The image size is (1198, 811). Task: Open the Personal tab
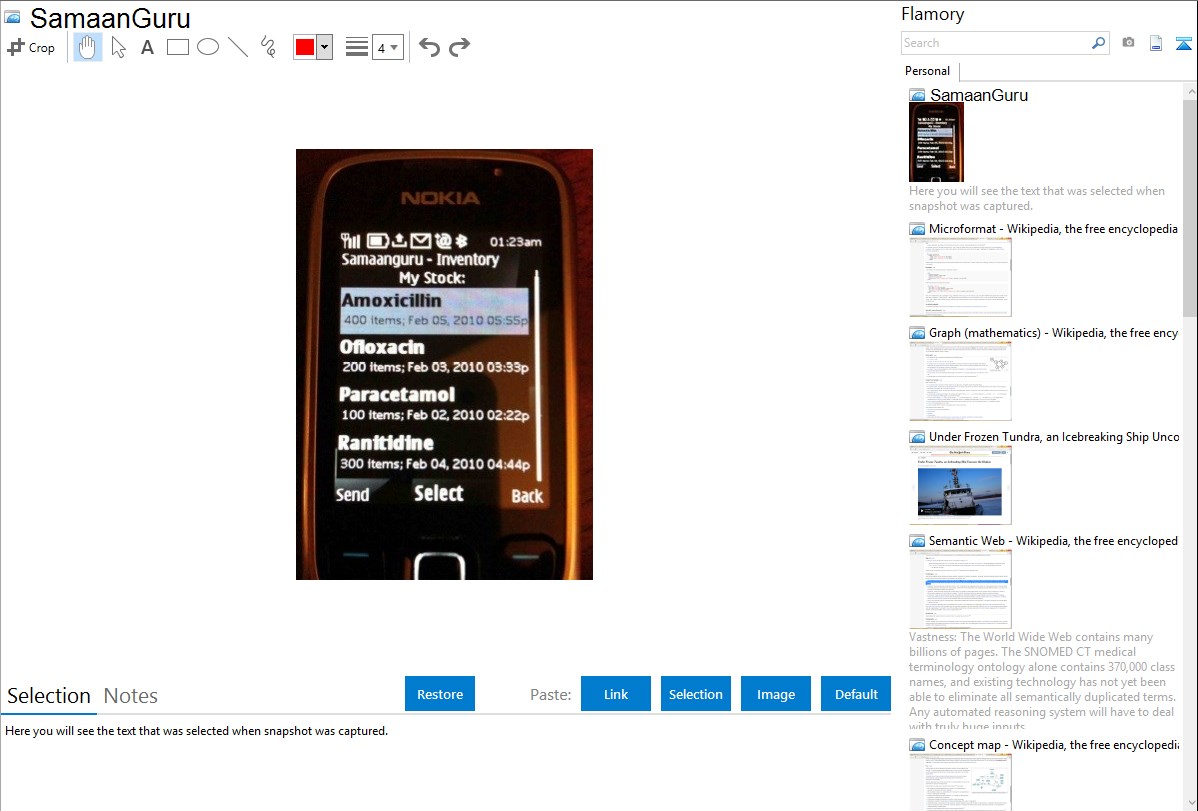928,71
